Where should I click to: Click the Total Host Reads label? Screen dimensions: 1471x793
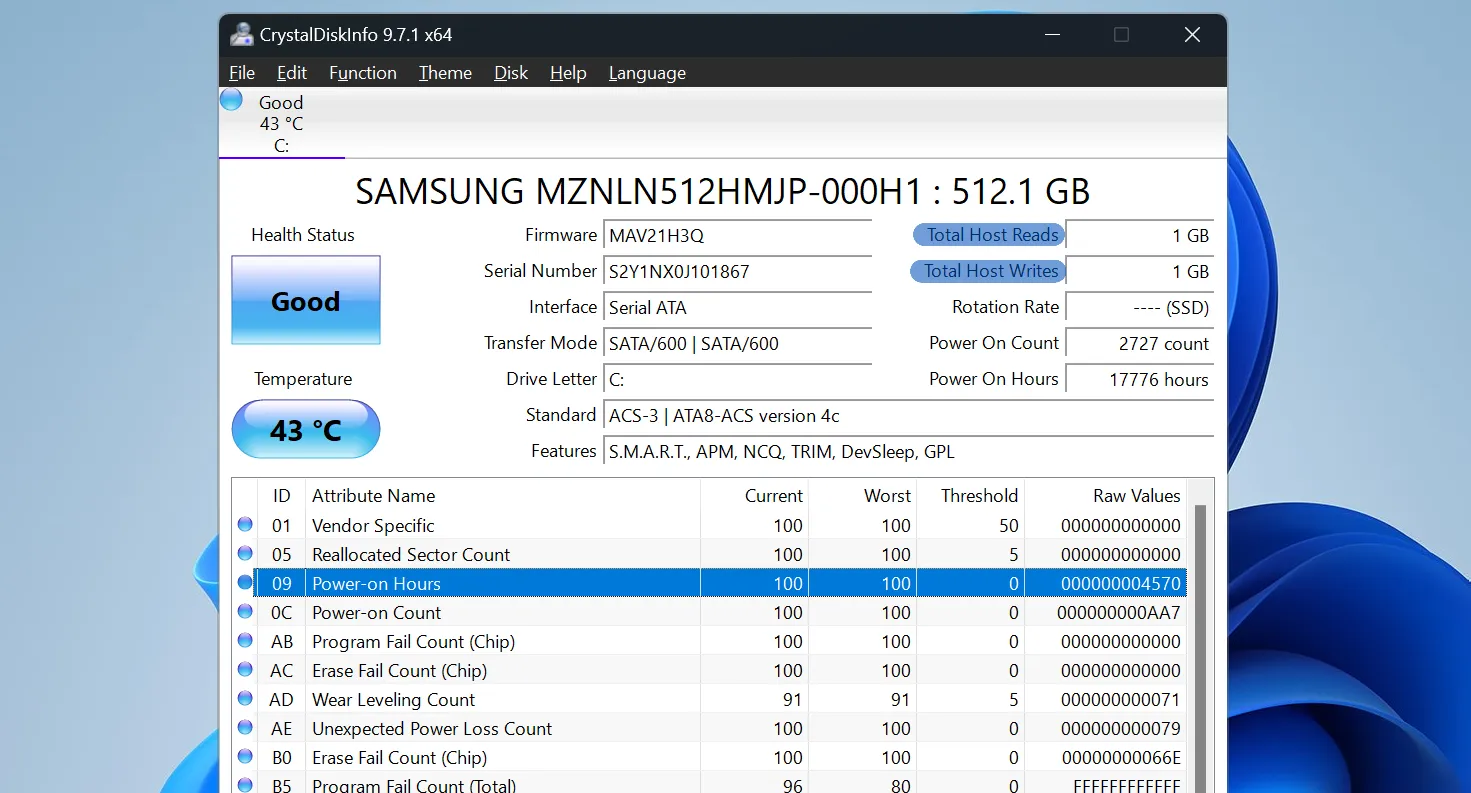(x=989, y=235)
